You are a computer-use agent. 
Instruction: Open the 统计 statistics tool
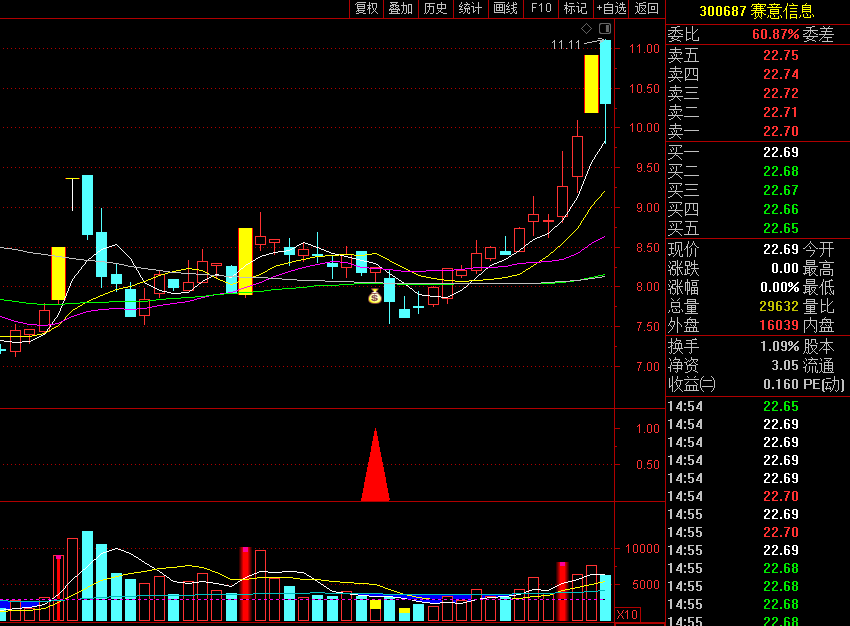click(x=471, y=9)
